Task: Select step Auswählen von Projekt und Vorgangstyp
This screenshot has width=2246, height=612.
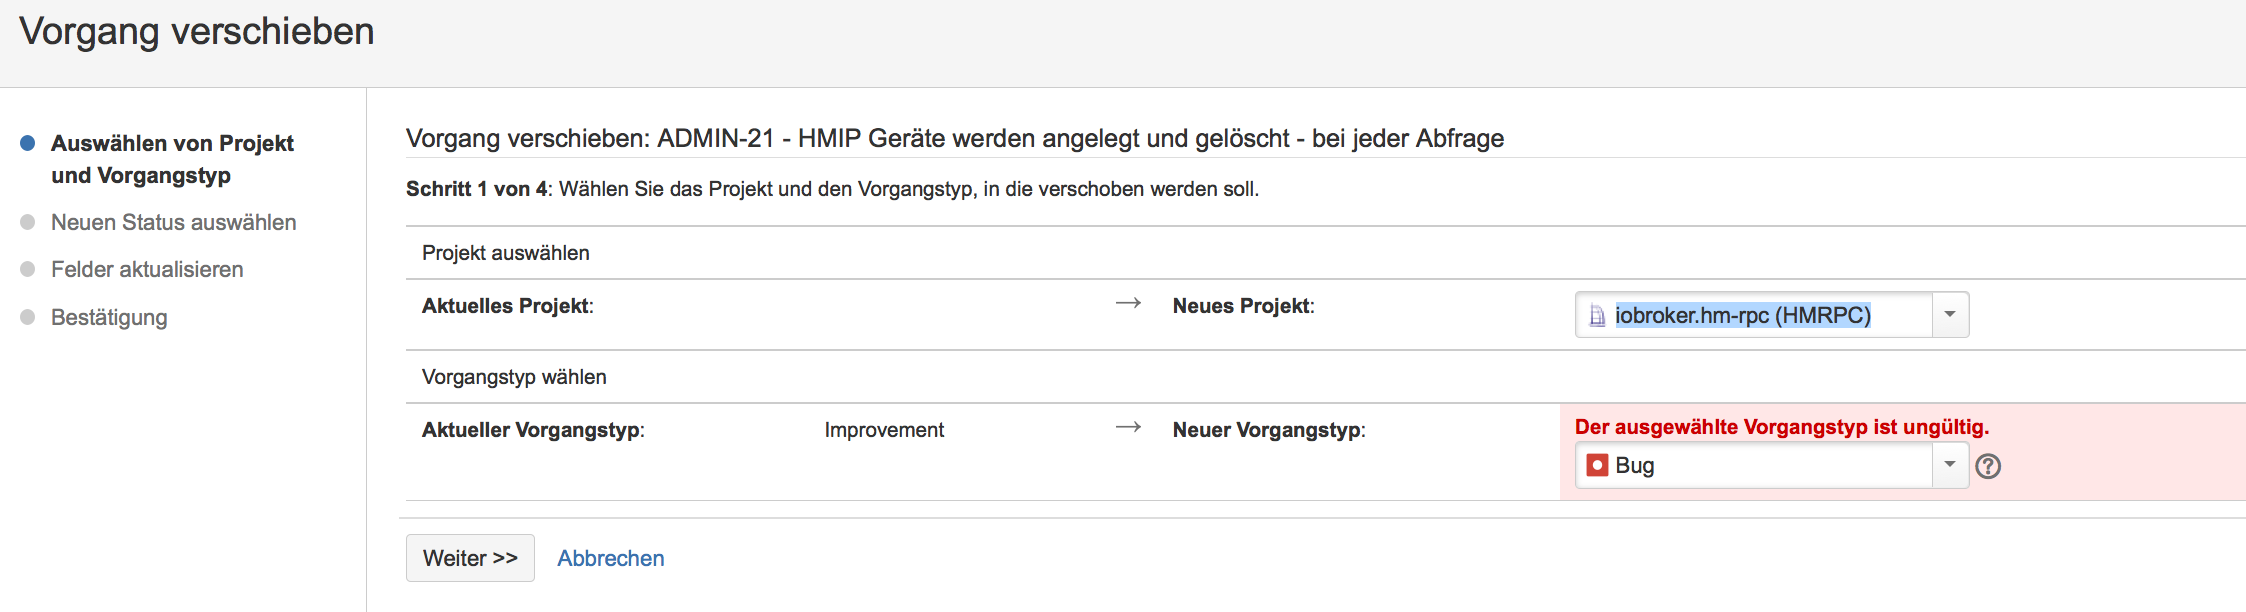Action: coord(172,159)
